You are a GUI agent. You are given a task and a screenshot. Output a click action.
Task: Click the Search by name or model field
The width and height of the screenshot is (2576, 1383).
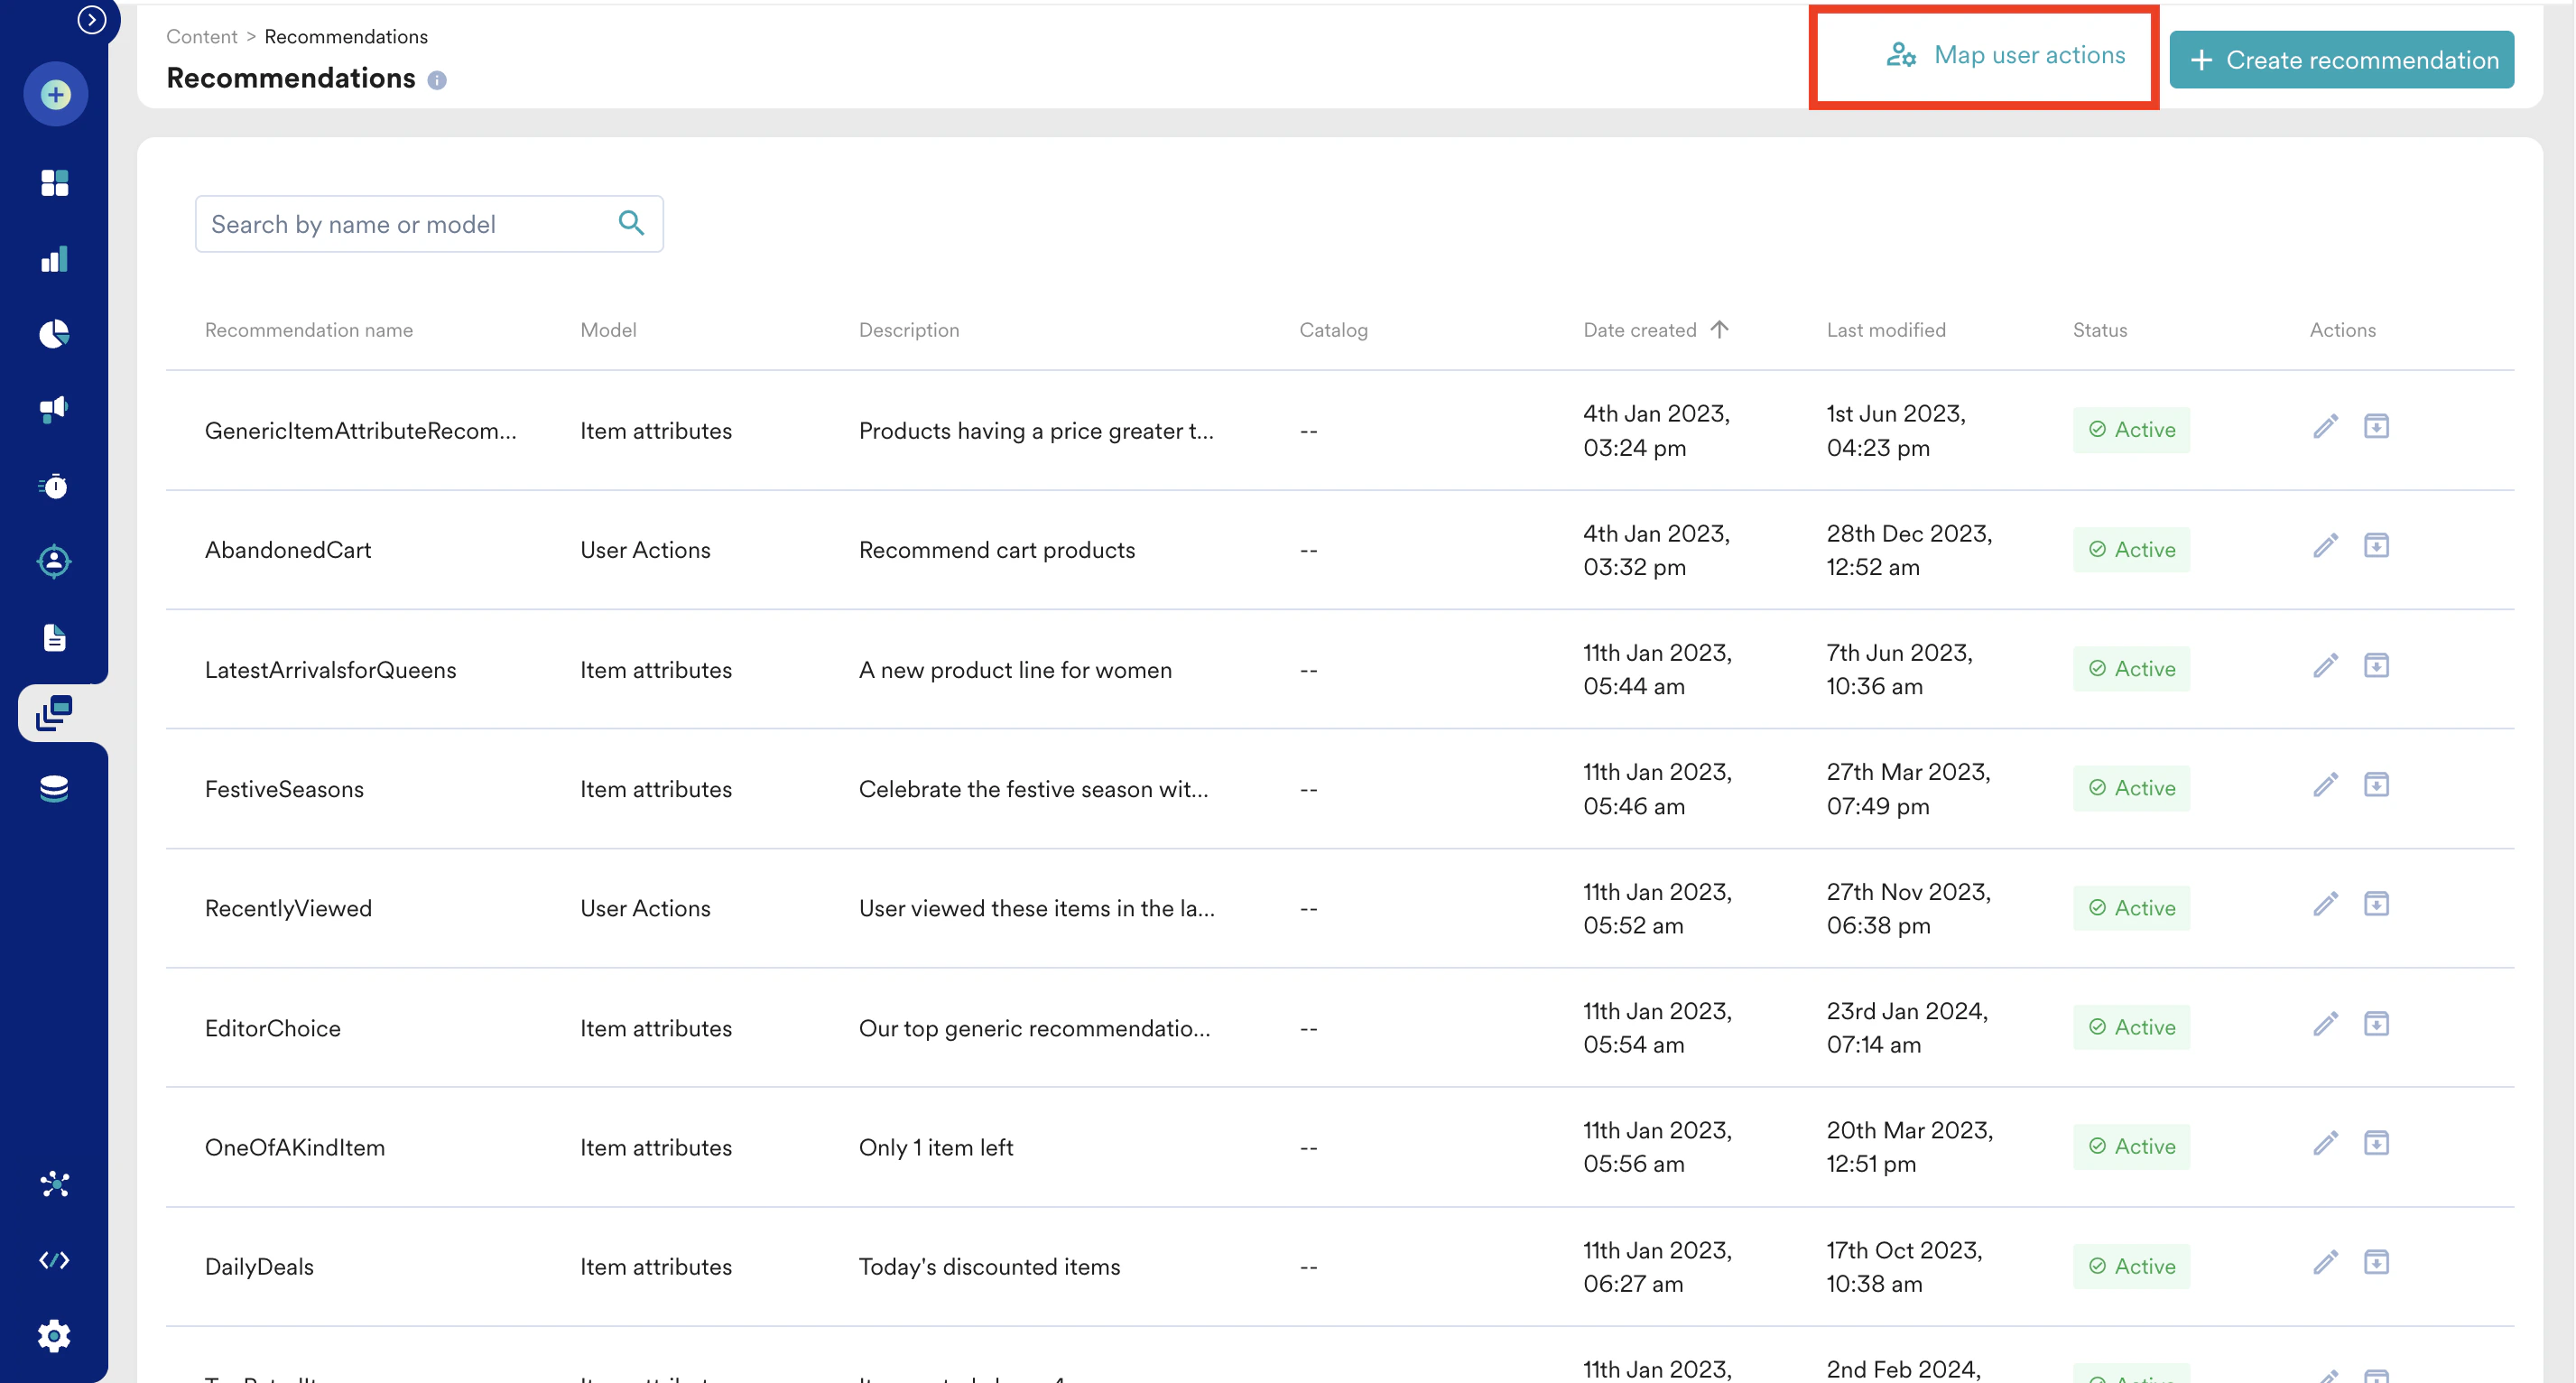tap(405, 224)
